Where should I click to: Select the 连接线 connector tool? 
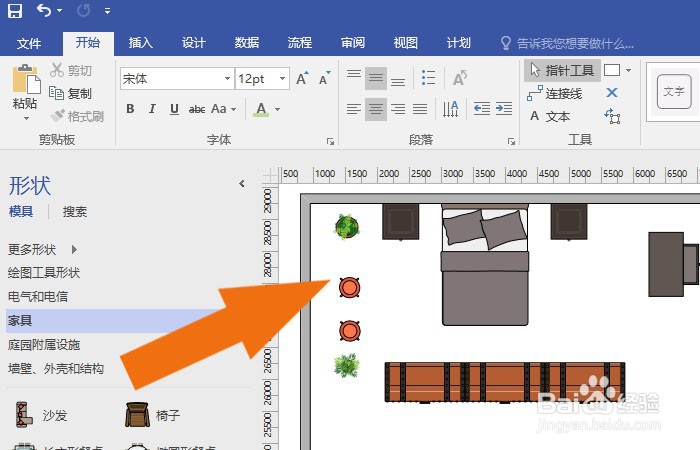555,93
